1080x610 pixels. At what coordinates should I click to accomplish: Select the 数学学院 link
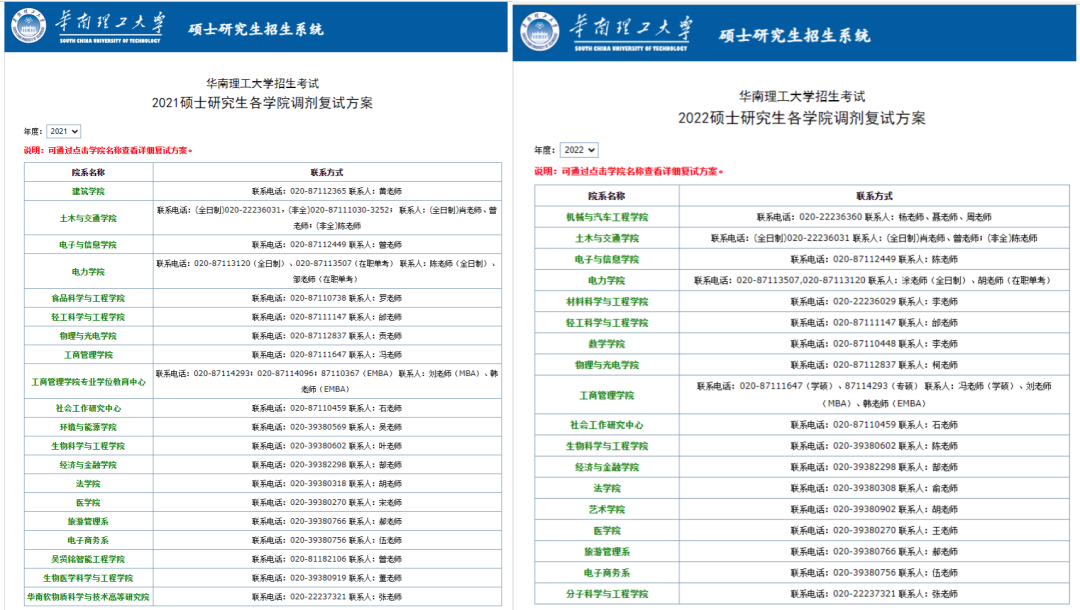coord(606,344)
